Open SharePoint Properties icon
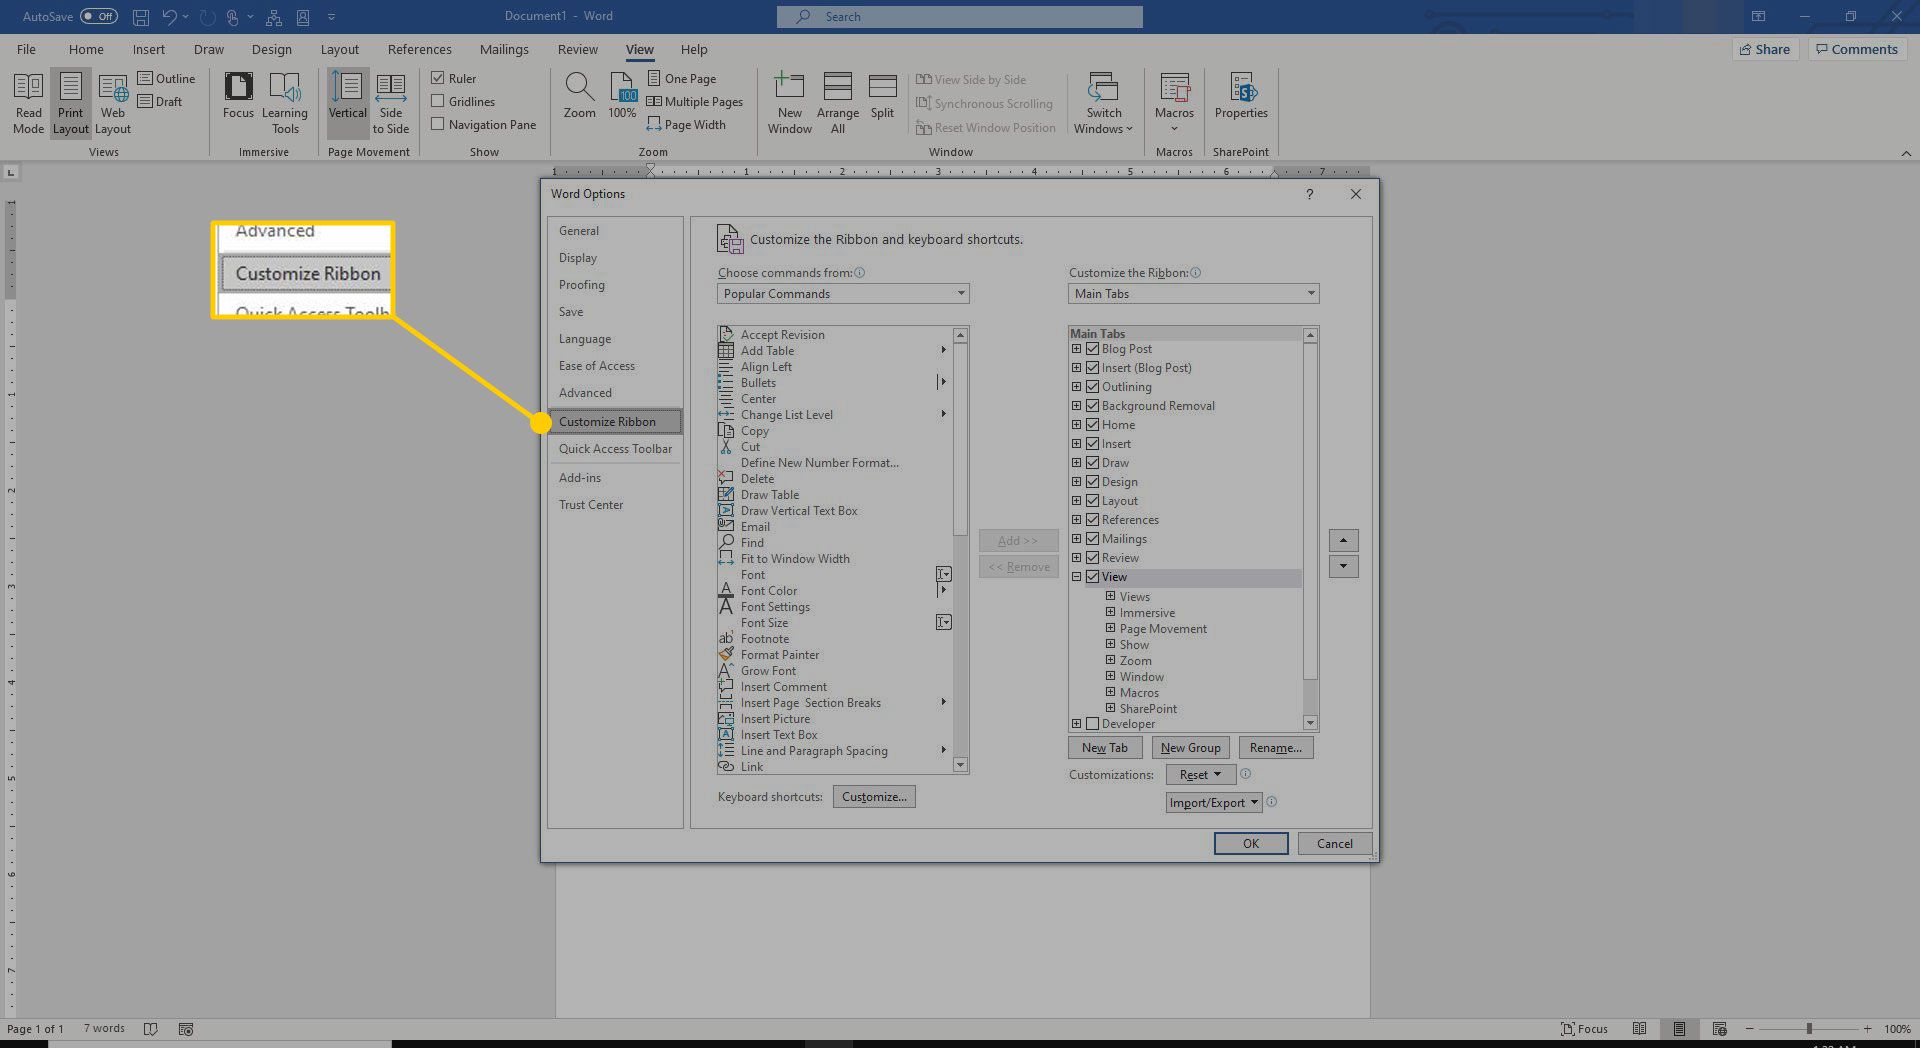 pyautogui.click(x=1241, y=96)
